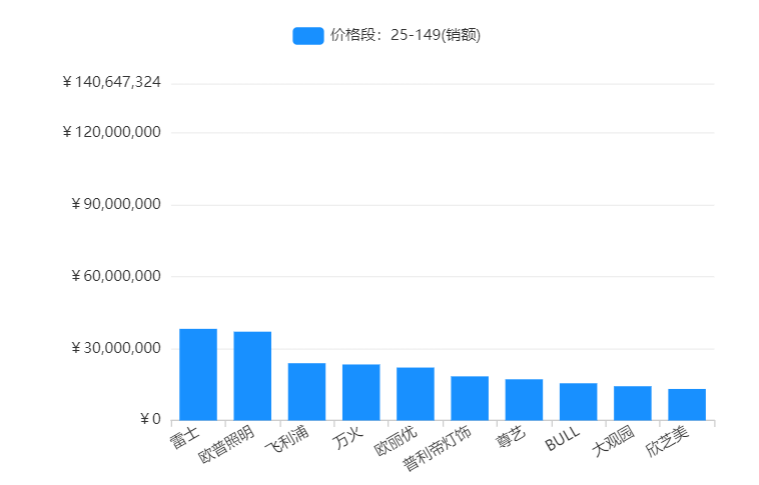759x485 pixels.
Task: Click the 雷士 x-axis label text
Action: (184, 439)
